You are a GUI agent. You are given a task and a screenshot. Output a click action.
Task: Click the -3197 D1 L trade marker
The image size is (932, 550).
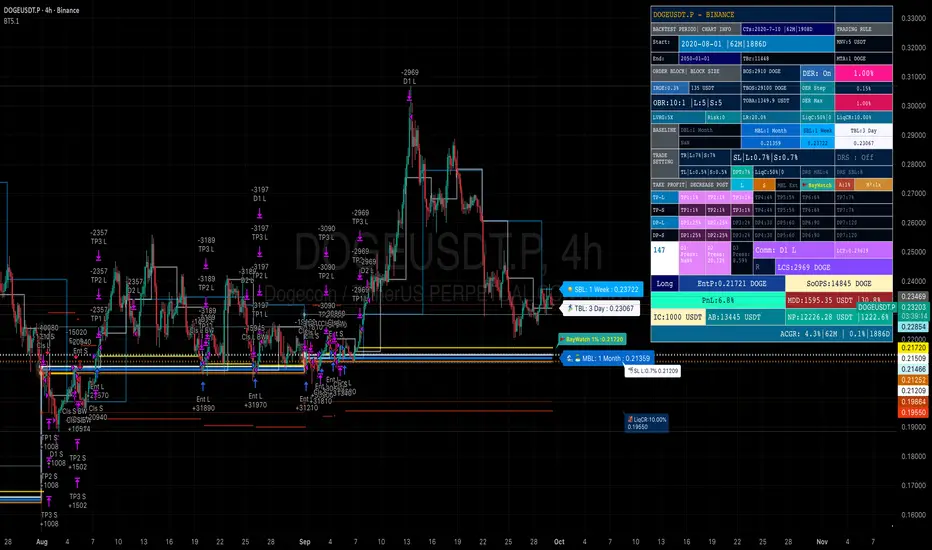pyautogui.click(x=260, y=194)
